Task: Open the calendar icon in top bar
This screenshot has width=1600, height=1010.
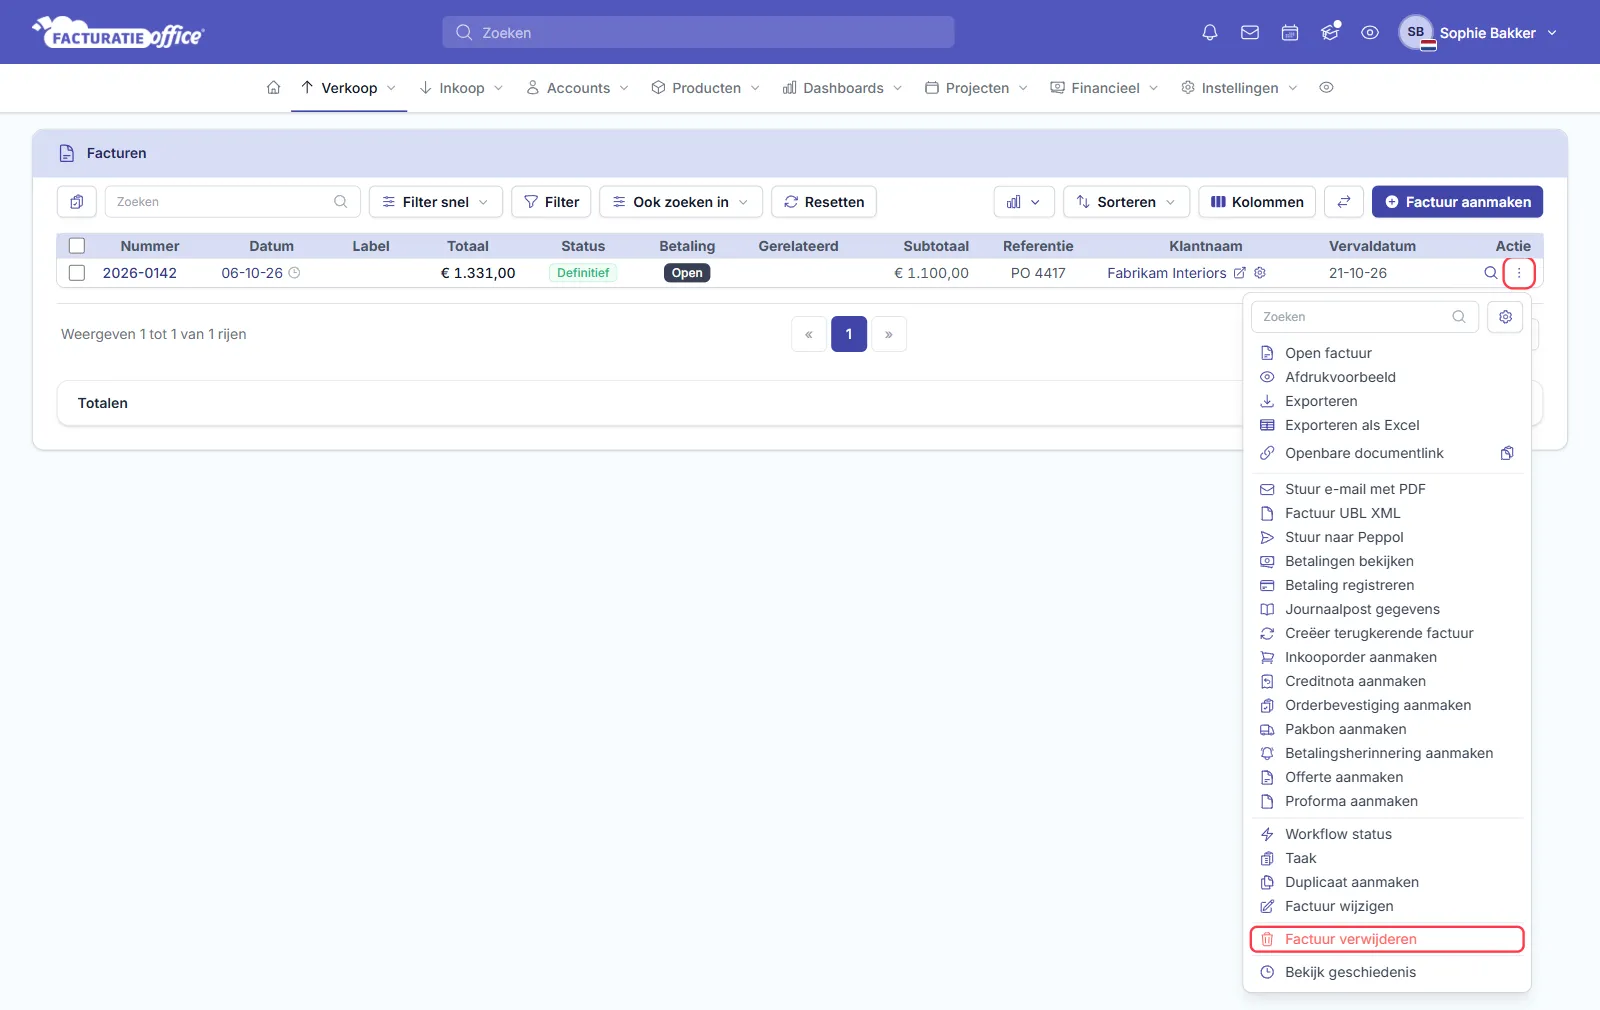Action: pos(1290,33)
